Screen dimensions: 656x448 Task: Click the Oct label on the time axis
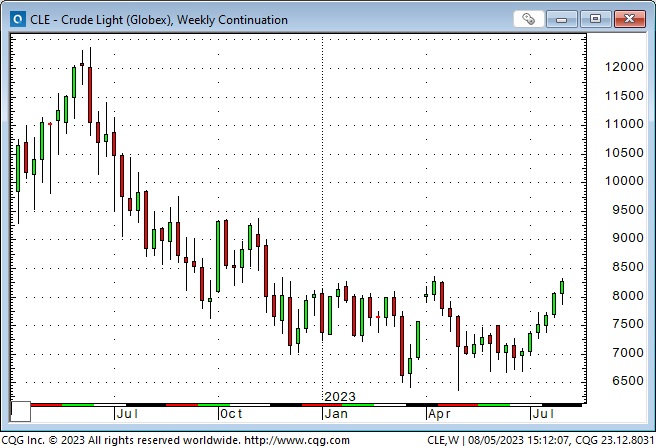(x=231, y=414)
